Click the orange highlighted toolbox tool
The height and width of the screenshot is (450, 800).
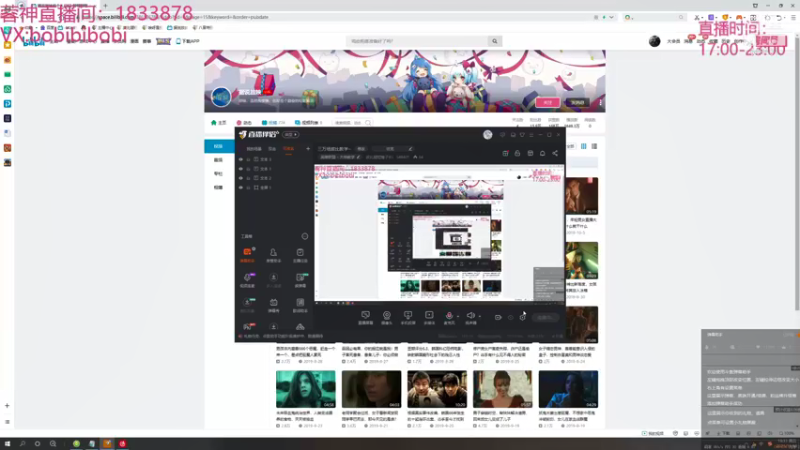[247, 255]
